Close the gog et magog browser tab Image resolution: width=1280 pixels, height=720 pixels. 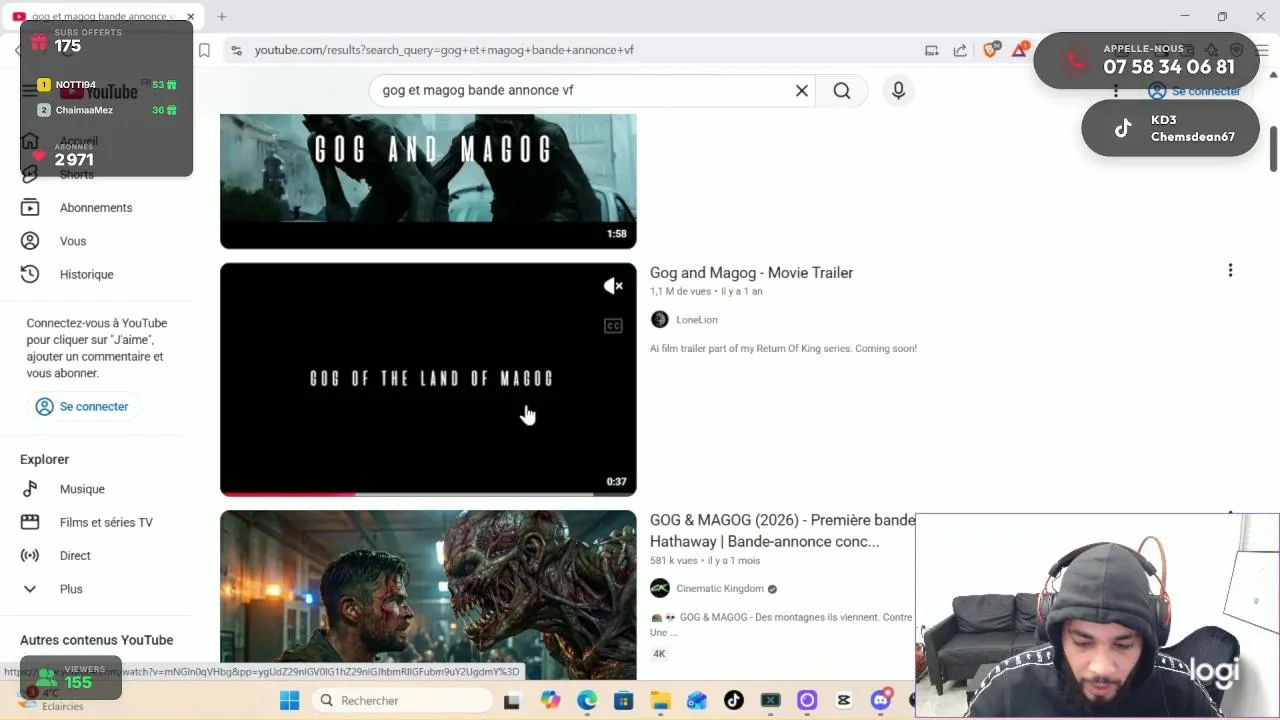coord(190,17)
